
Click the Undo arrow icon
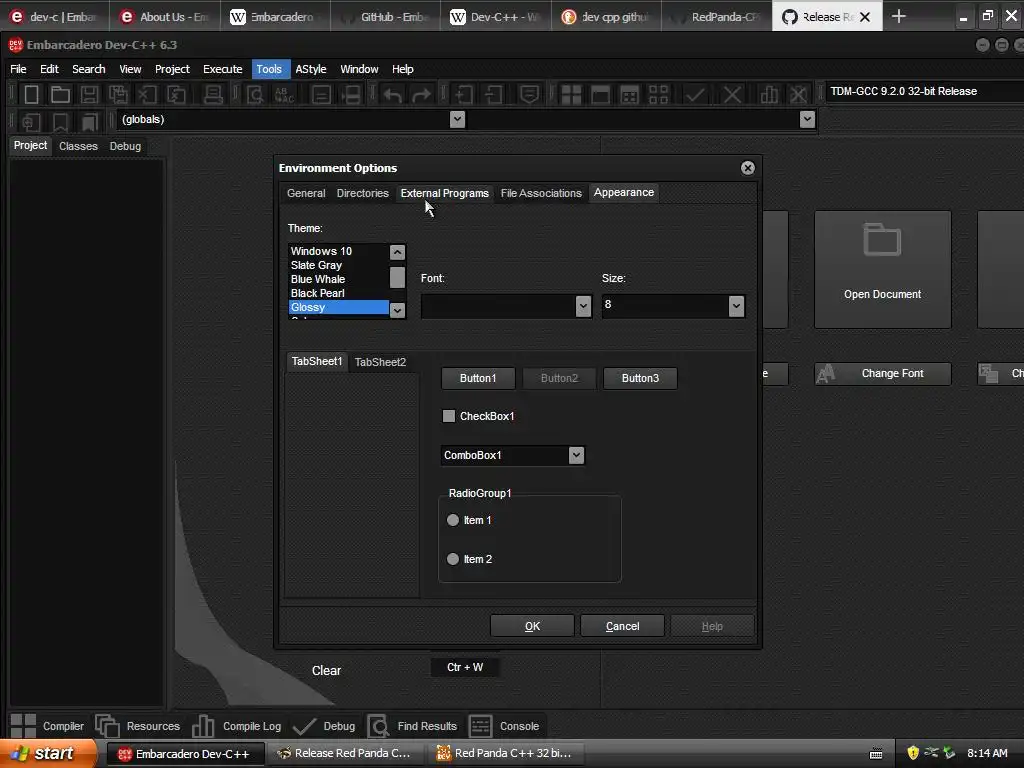[x=392, y=95]
